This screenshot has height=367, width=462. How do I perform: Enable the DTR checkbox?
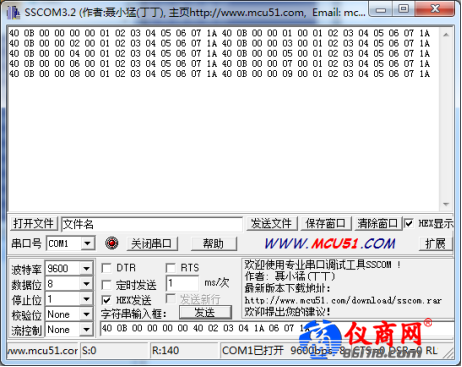(x=106, y=268)
